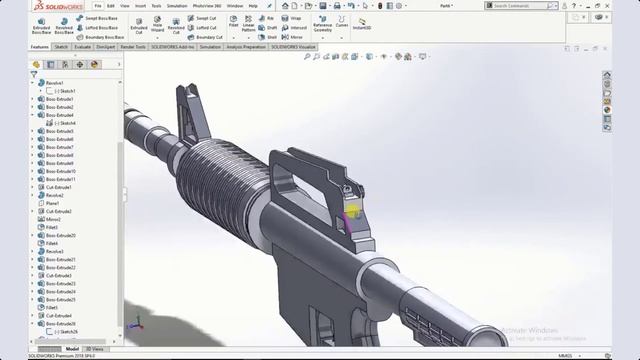Select the Revolved Boss/Base tool
This screenshot has height=360, width=640.
[x=64, y=26]
